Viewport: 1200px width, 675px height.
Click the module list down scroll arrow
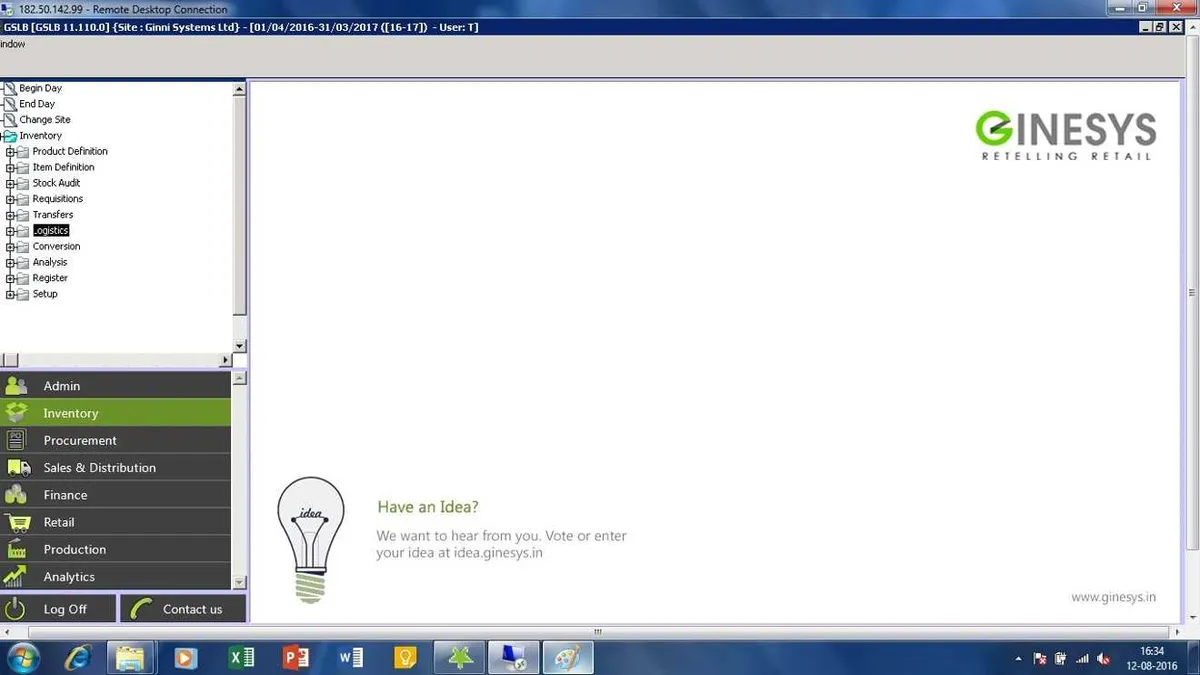(x=239, y=582)
